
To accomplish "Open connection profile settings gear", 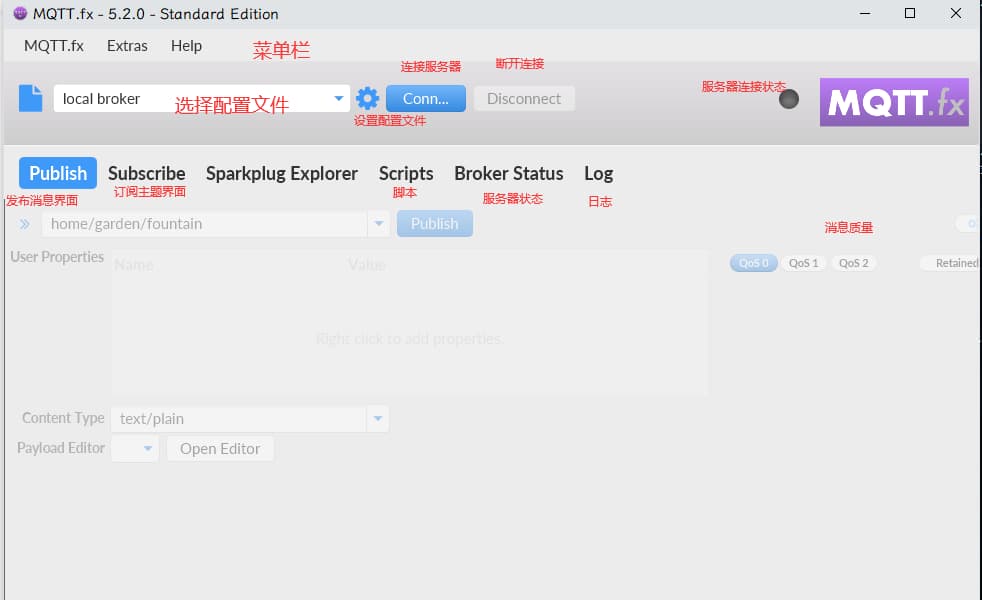I will click(x=367, y=98).
